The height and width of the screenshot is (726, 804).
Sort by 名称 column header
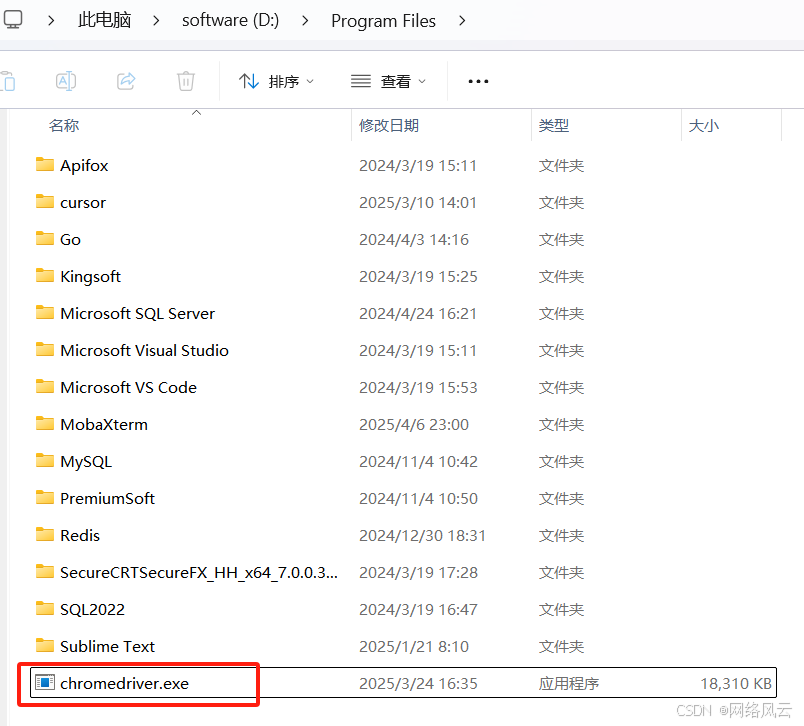click(64, 126)
